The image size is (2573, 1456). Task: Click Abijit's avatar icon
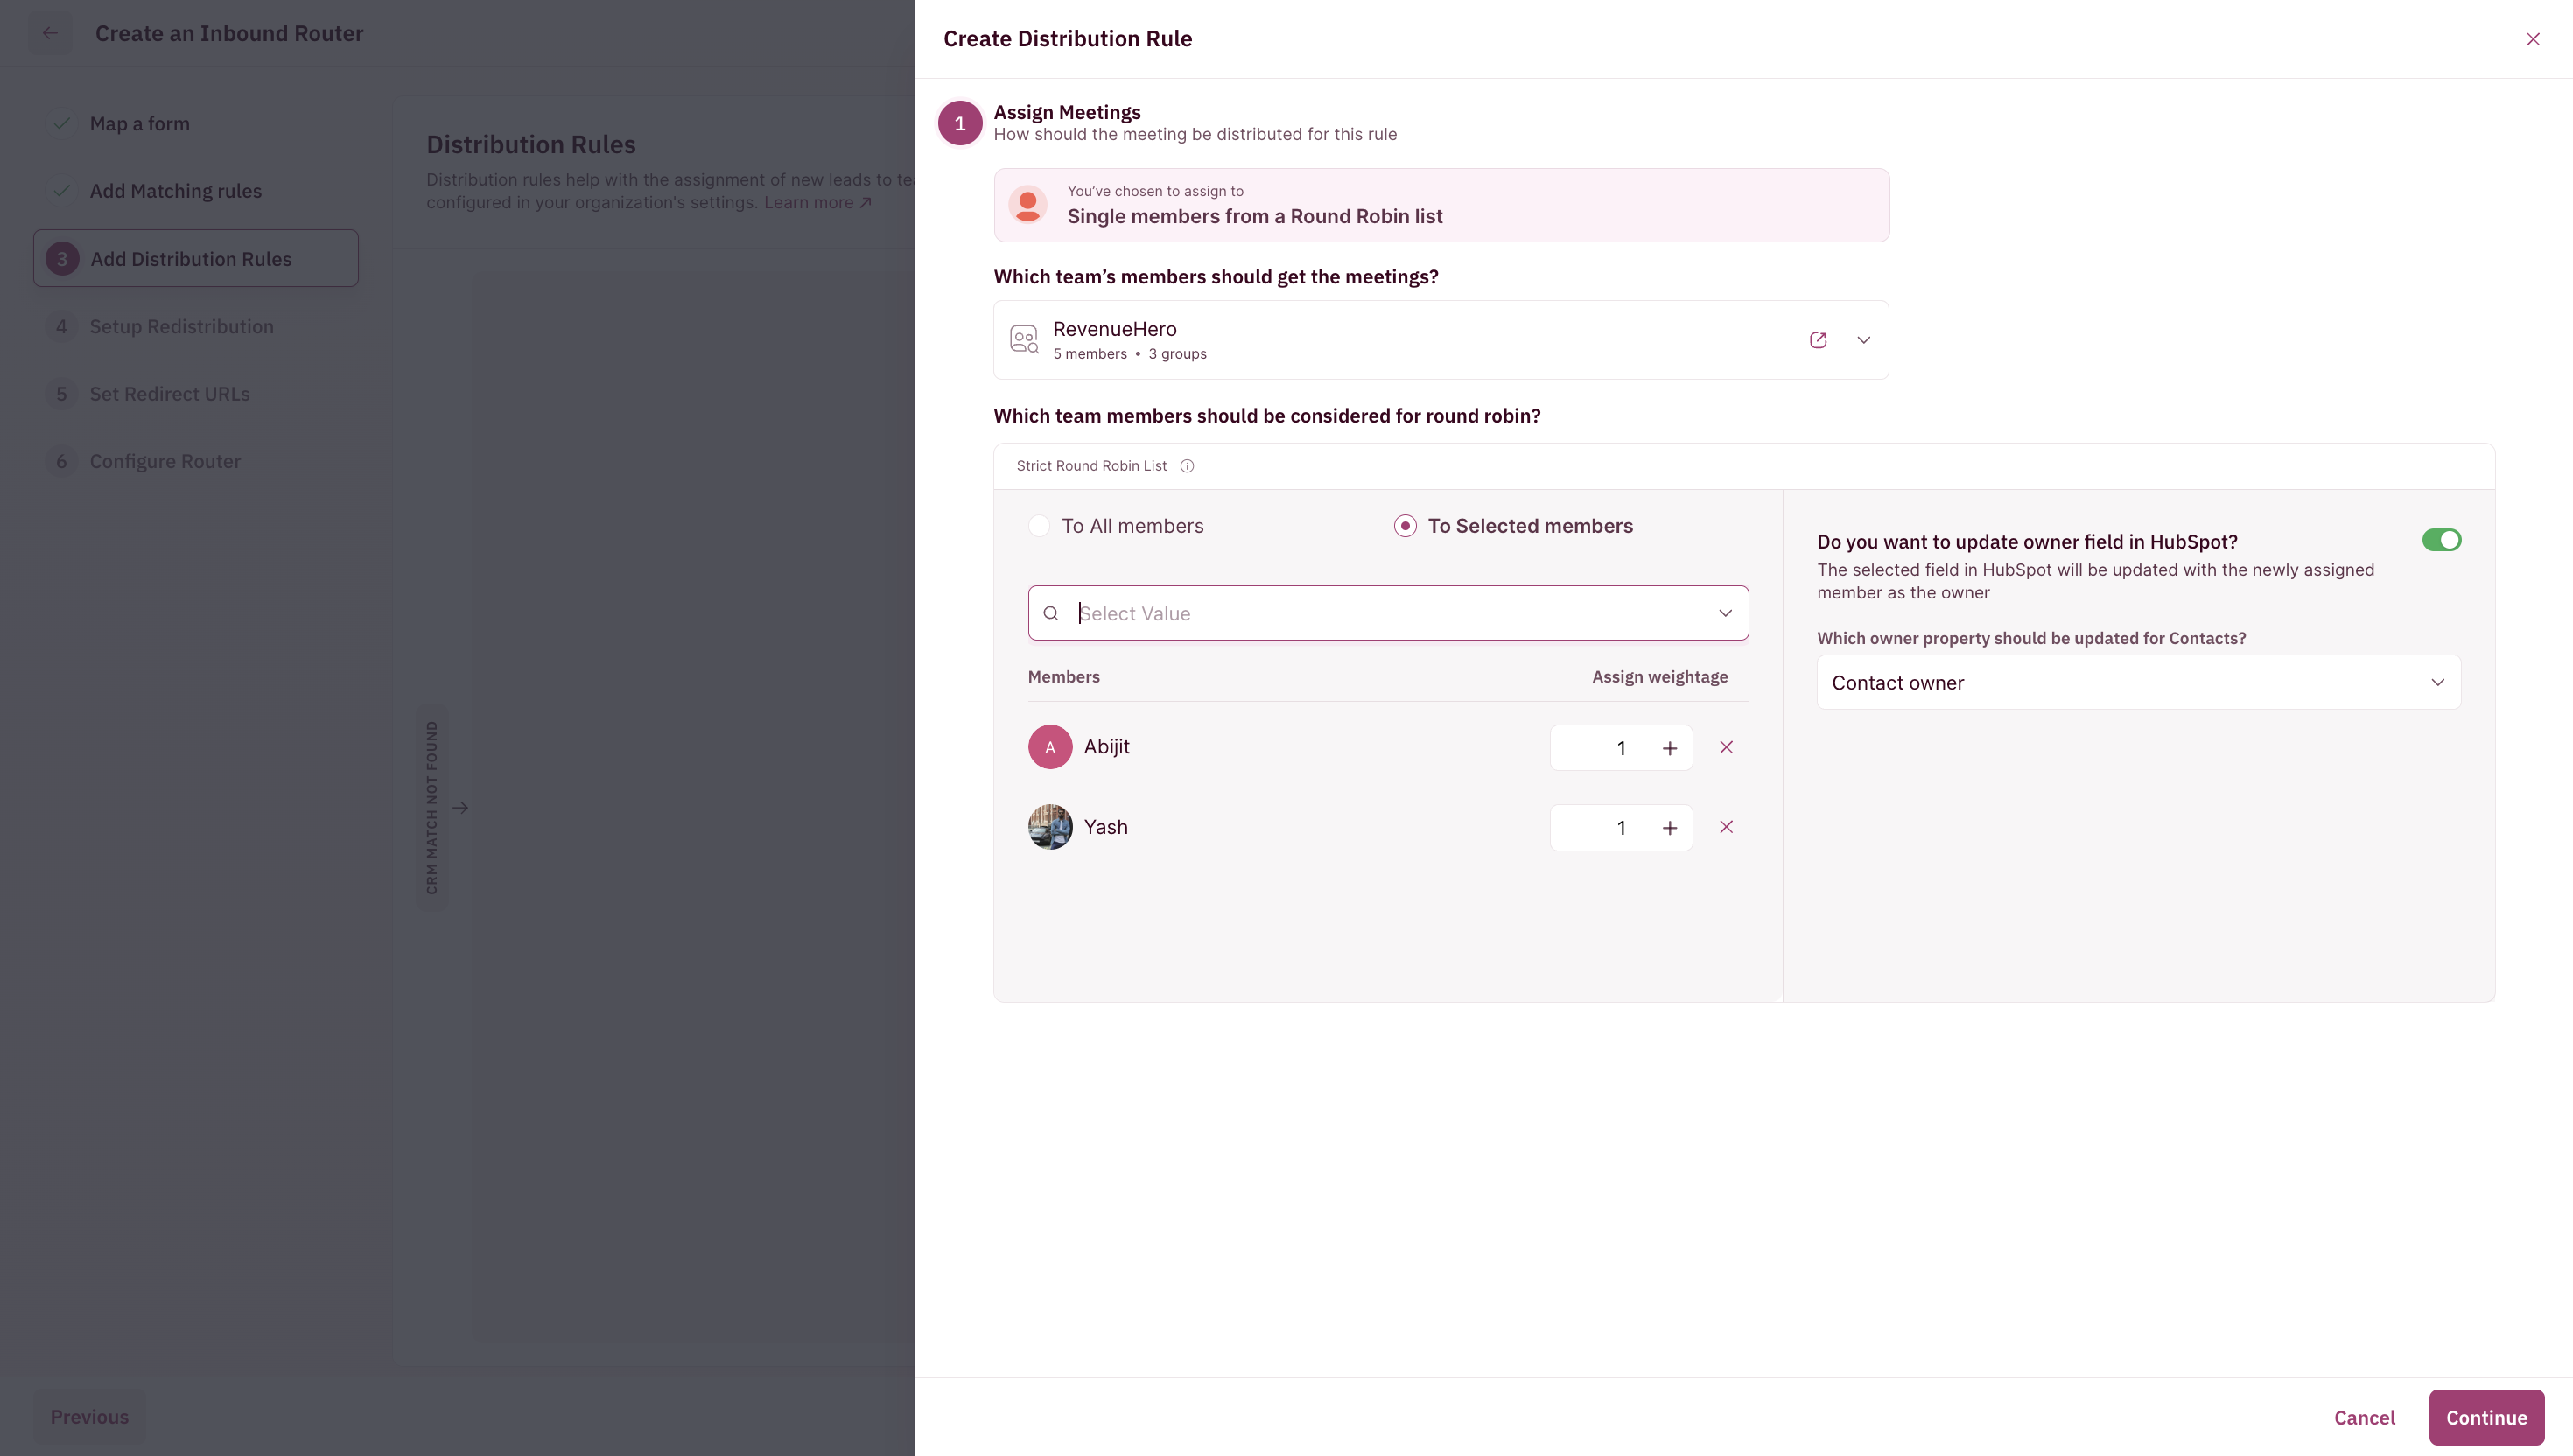click(x=1050, y=747)
